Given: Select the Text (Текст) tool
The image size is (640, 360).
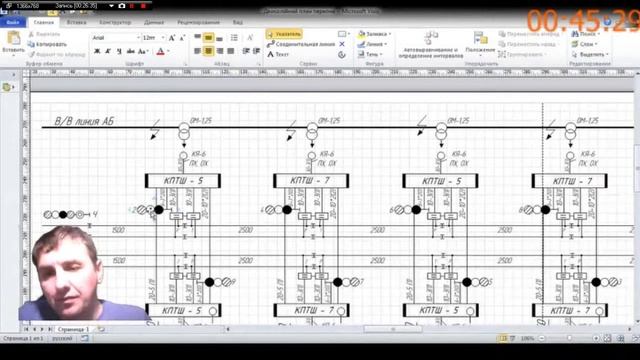Looking at the screenshot, I should (278, 54).
